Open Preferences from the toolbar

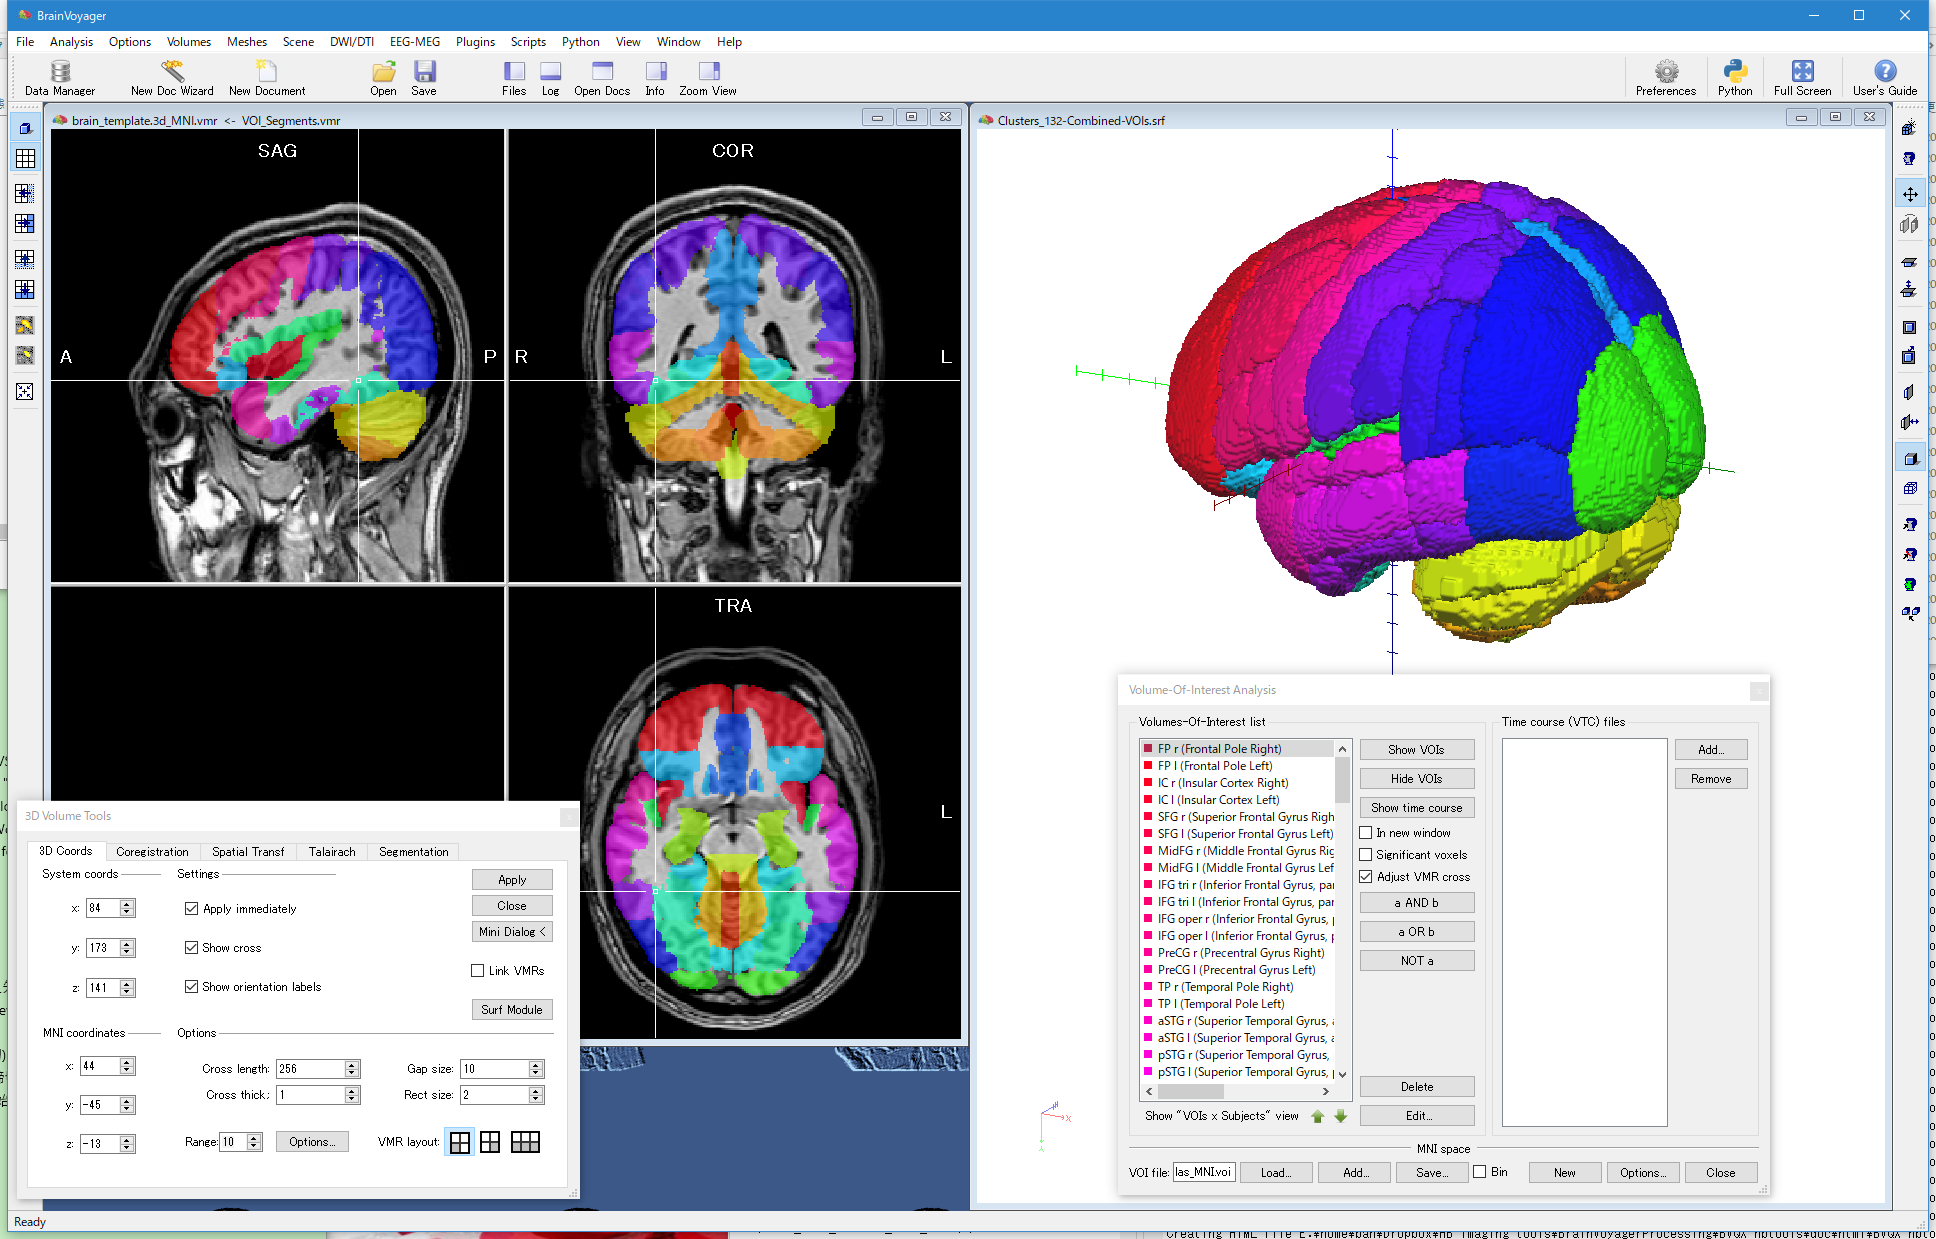click(x=1666, y=77)
